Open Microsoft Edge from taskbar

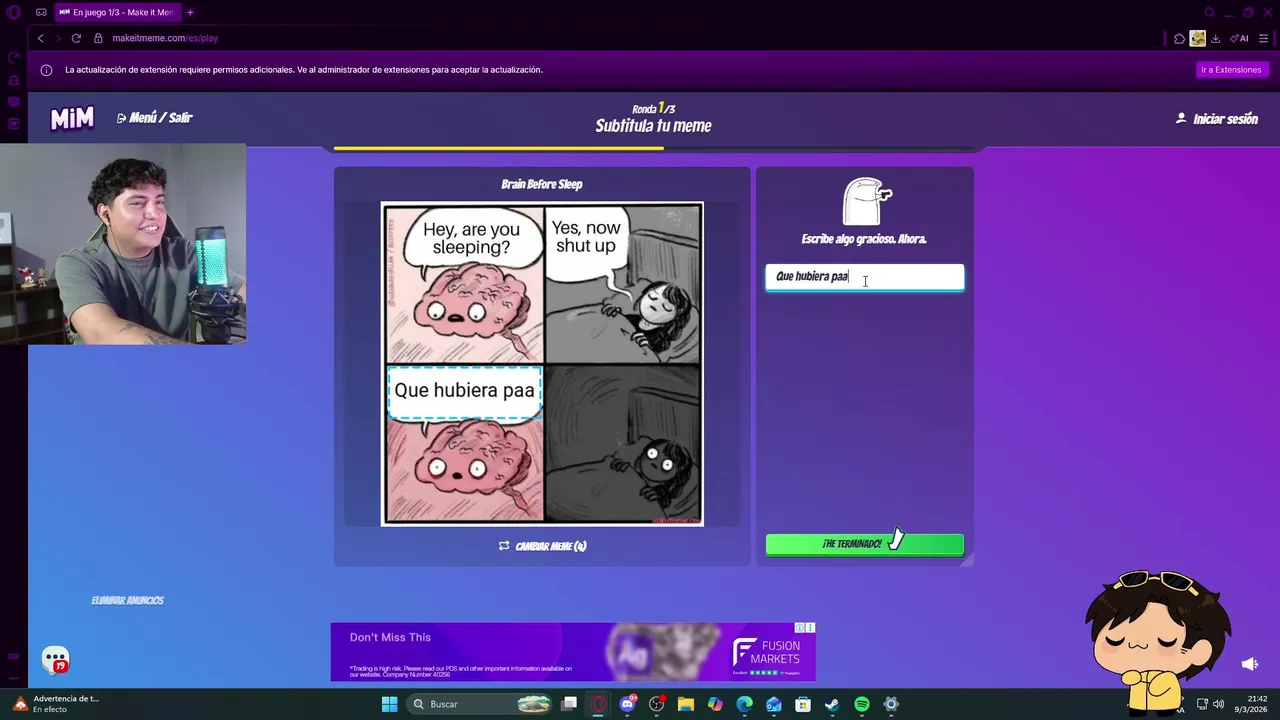coord(745,704)
